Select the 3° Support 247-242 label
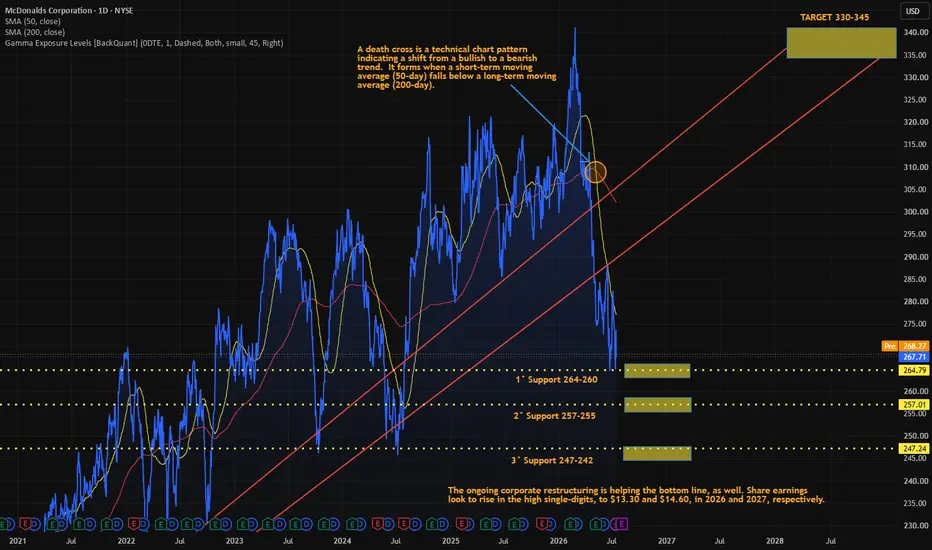 coord(552,460)
